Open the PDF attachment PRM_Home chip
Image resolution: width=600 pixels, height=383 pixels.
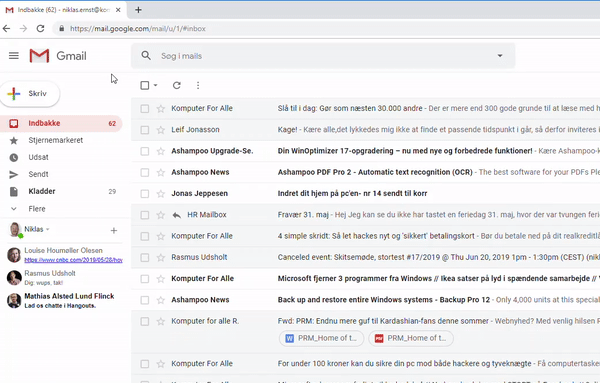[411, 338]
